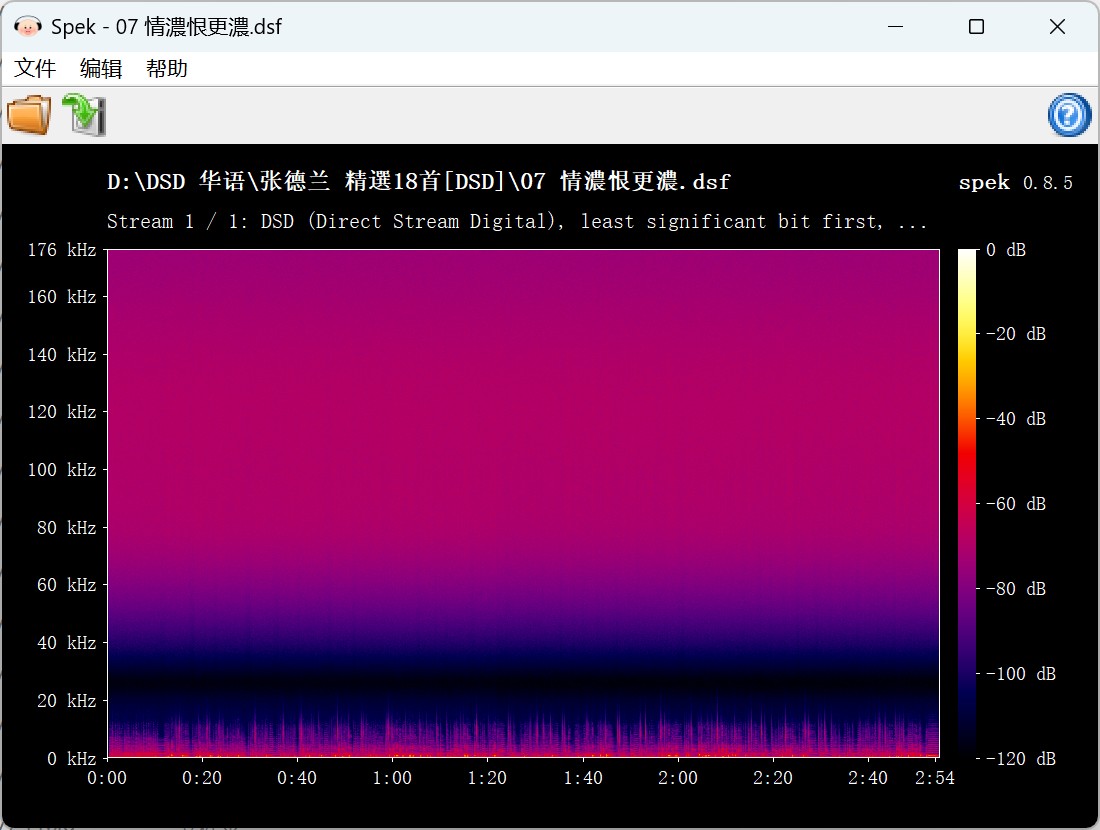This screenshot has height=830, width=1100.
Task: Save the spectrogram using the green arrow icon
Action: click(84, 115)
